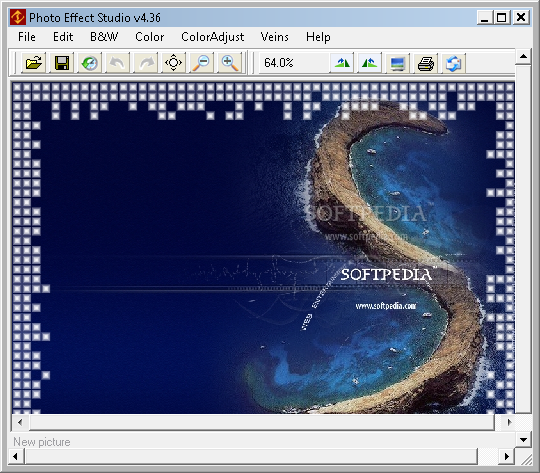
Task: Click the bottom window scrollbar right arrow
Action: click(506, 456)
